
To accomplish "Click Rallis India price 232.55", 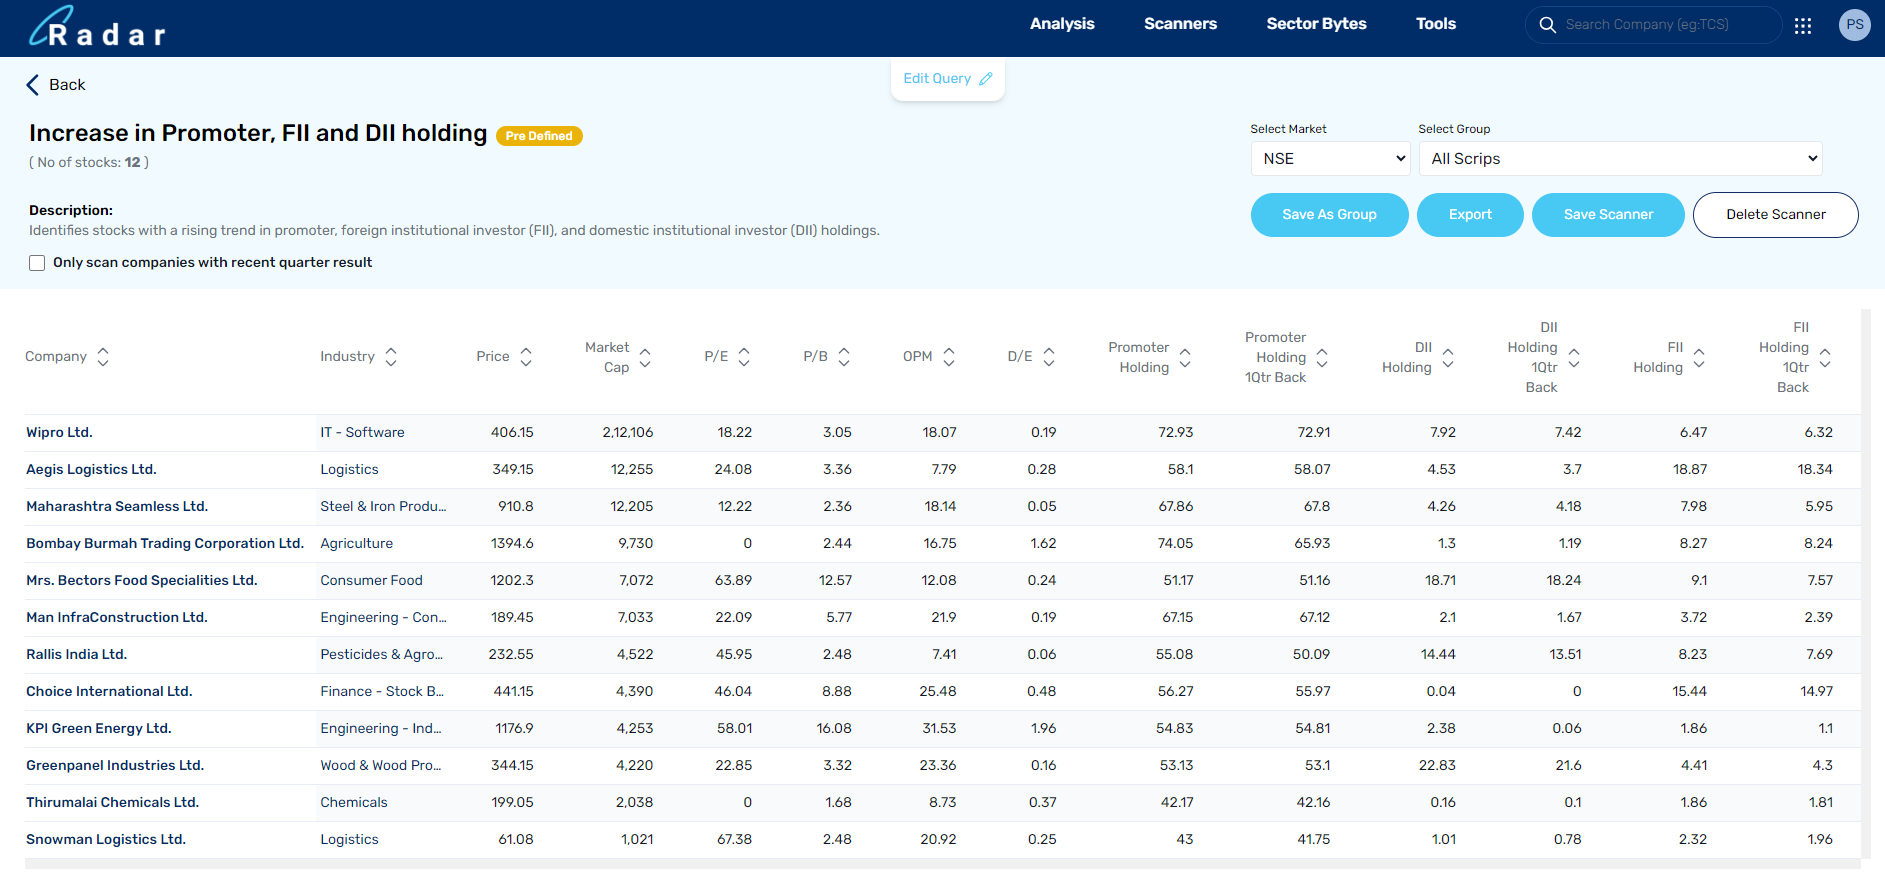I will click(x=511, y=655).
